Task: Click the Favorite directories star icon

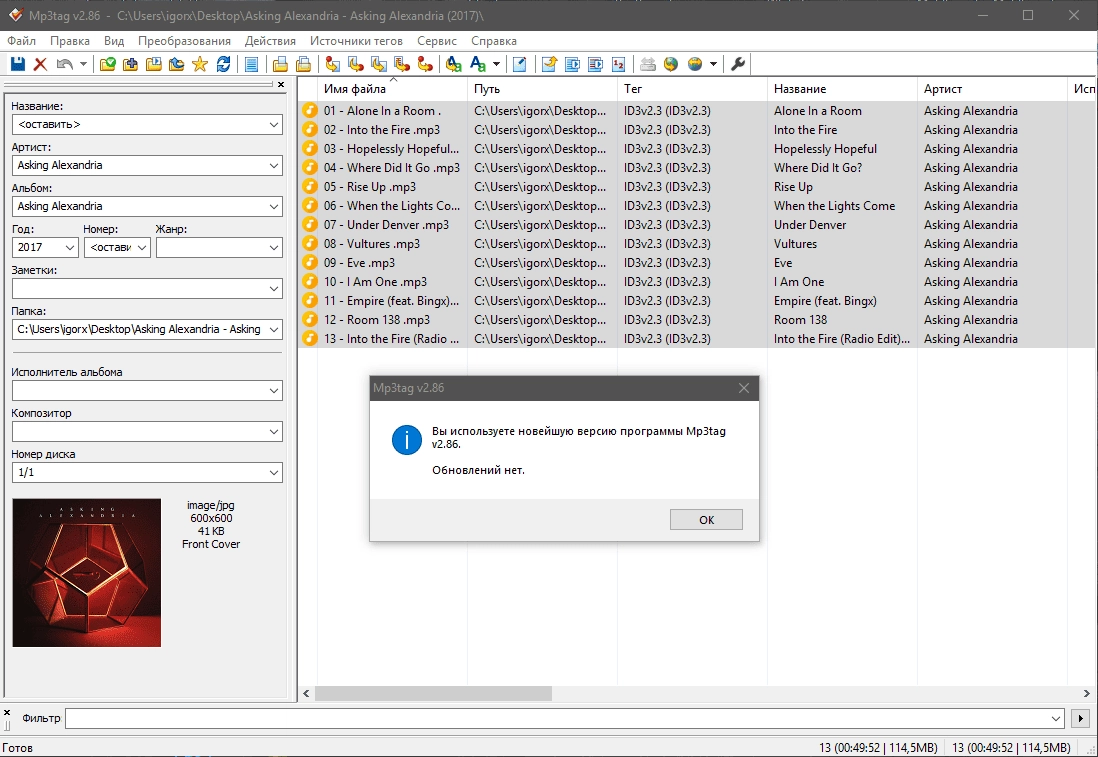Action: 200,64
